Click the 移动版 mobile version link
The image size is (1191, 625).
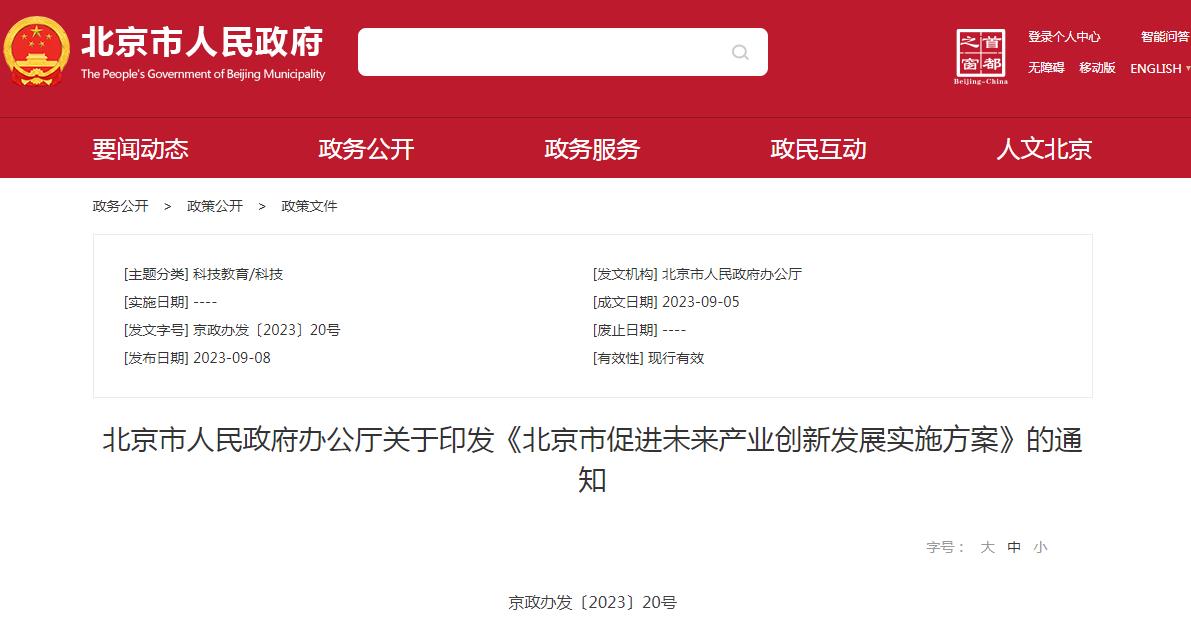tap(1097, 68)
